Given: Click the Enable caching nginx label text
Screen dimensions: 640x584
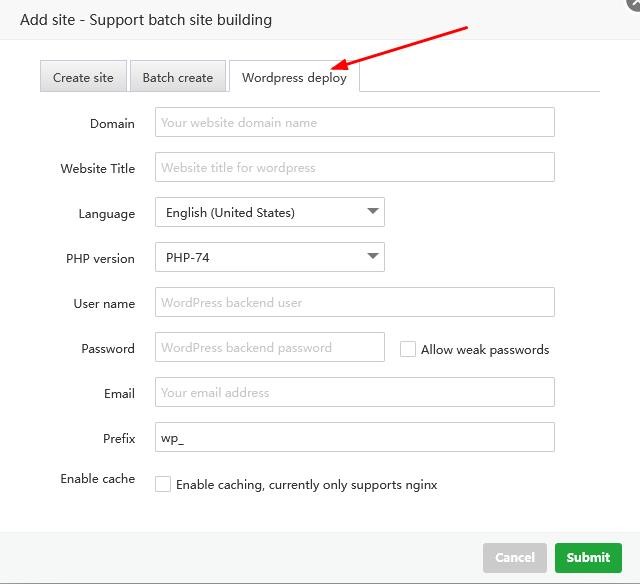Looking at the screenshot, I should tap(306, 484).
